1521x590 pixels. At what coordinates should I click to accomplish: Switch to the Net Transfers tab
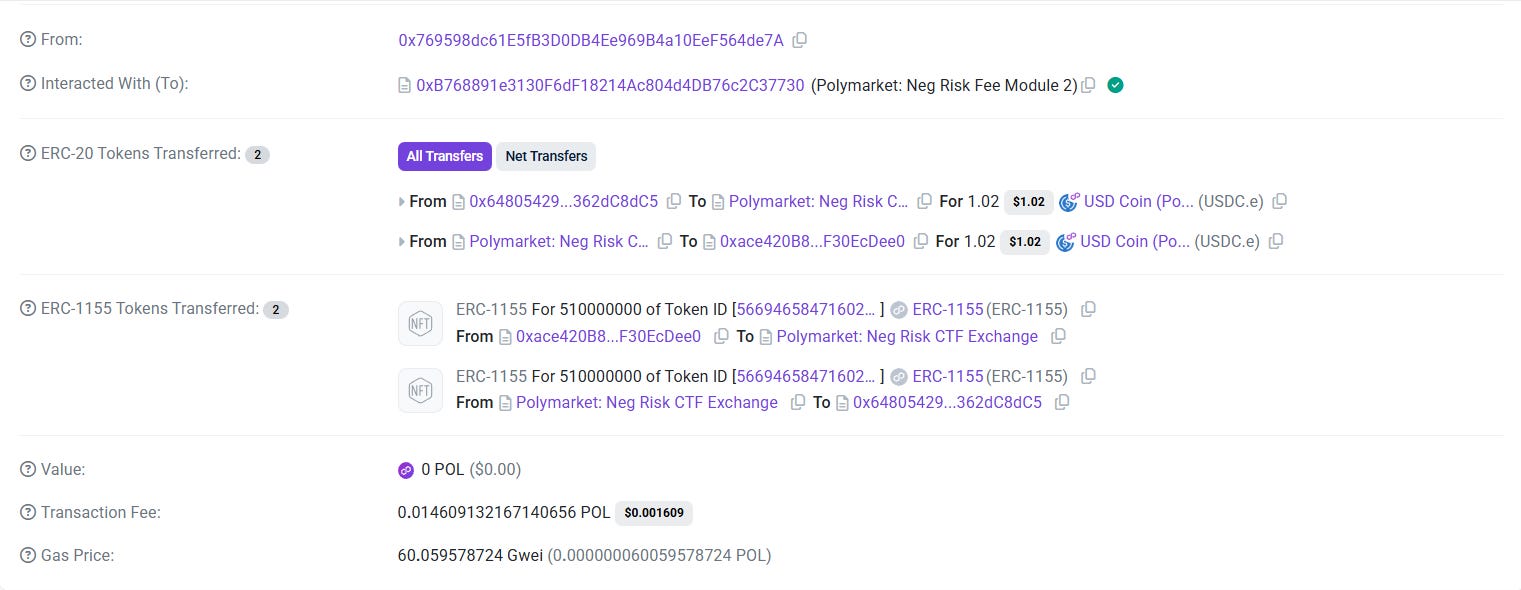point(546,156)
